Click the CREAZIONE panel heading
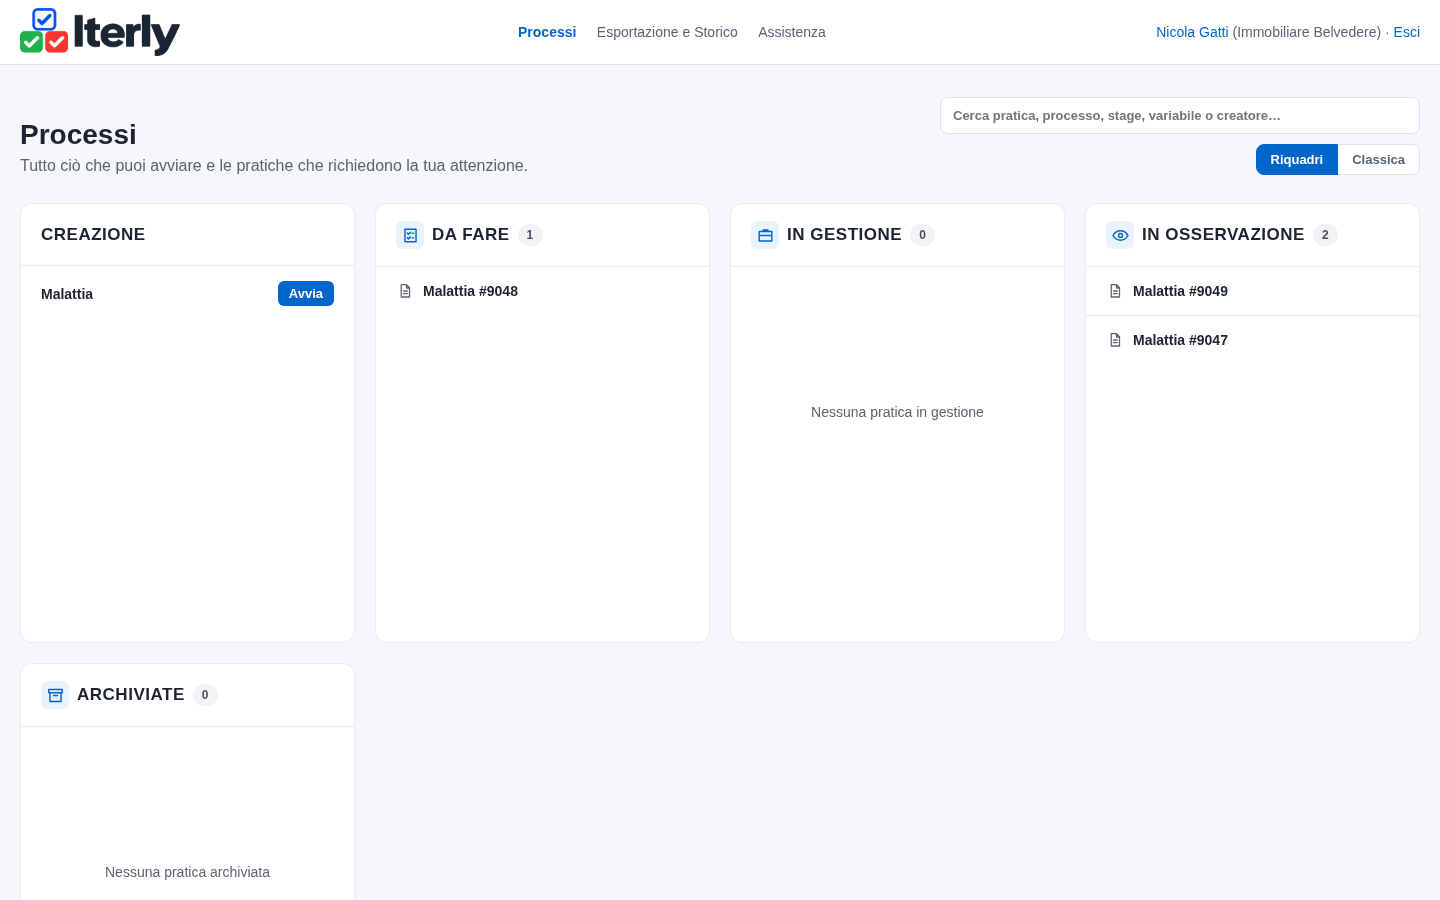 coord(93,234)
